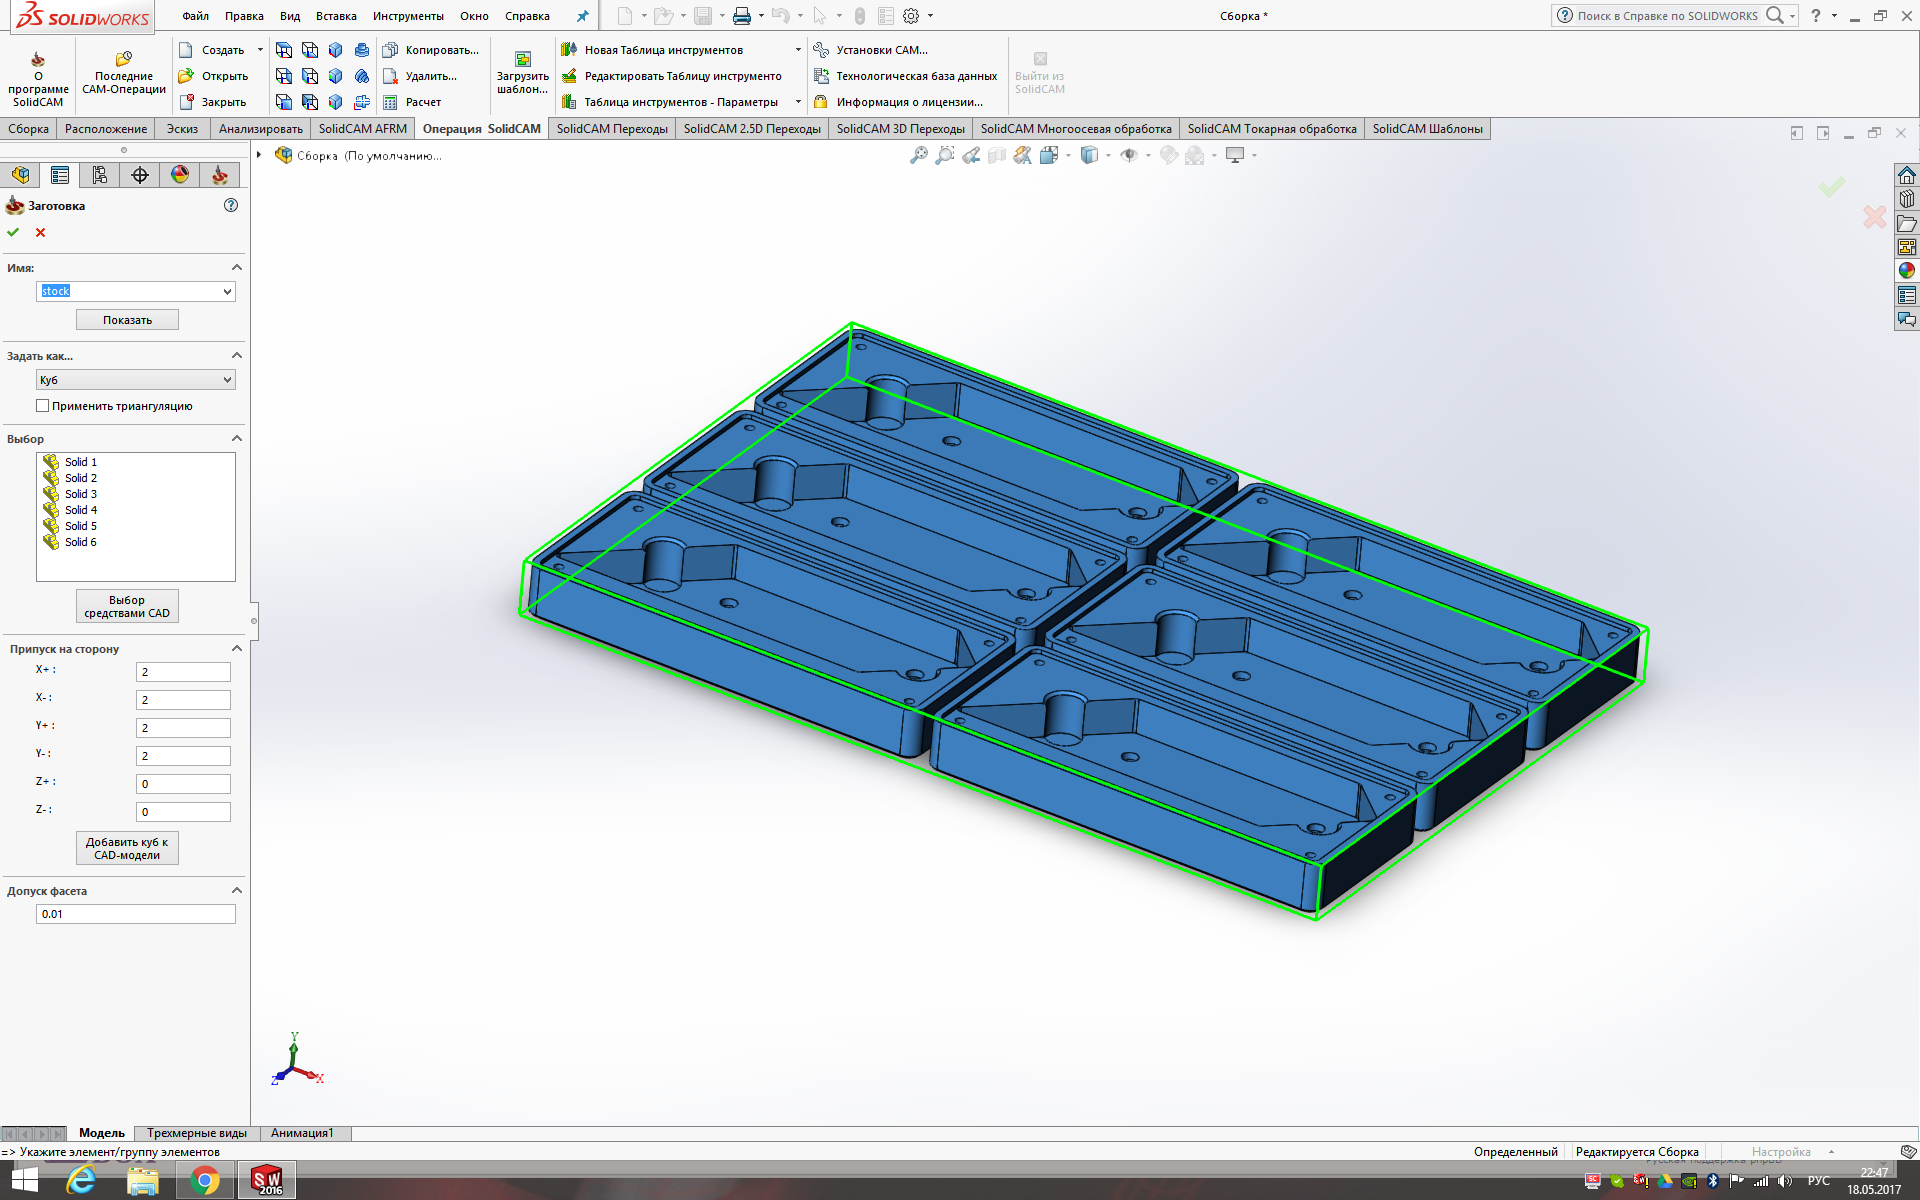Open the define-as (Куб) dropdown
Viewport: 1920px width, 1200px height.
(x=228, y=380)
